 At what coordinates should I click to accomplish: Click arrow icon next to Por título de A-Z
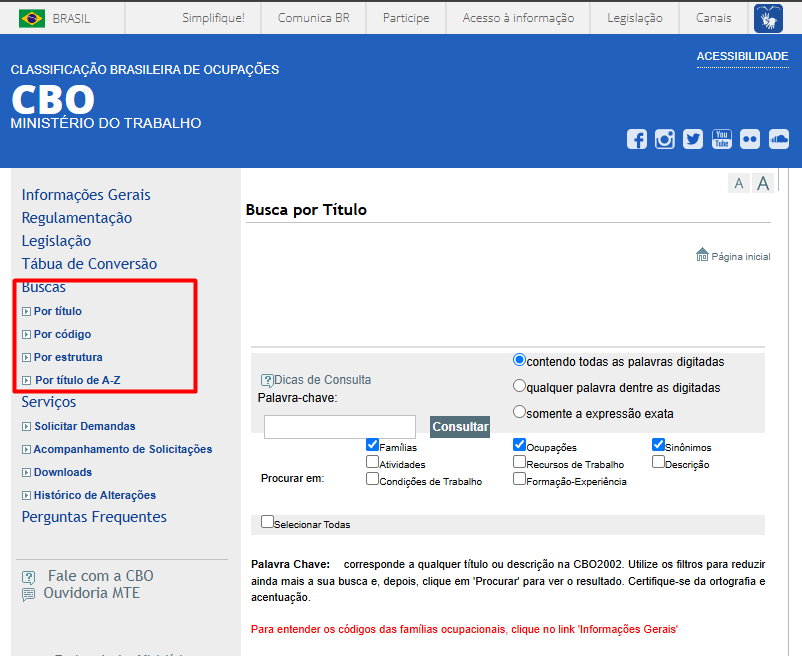point(27,380)
